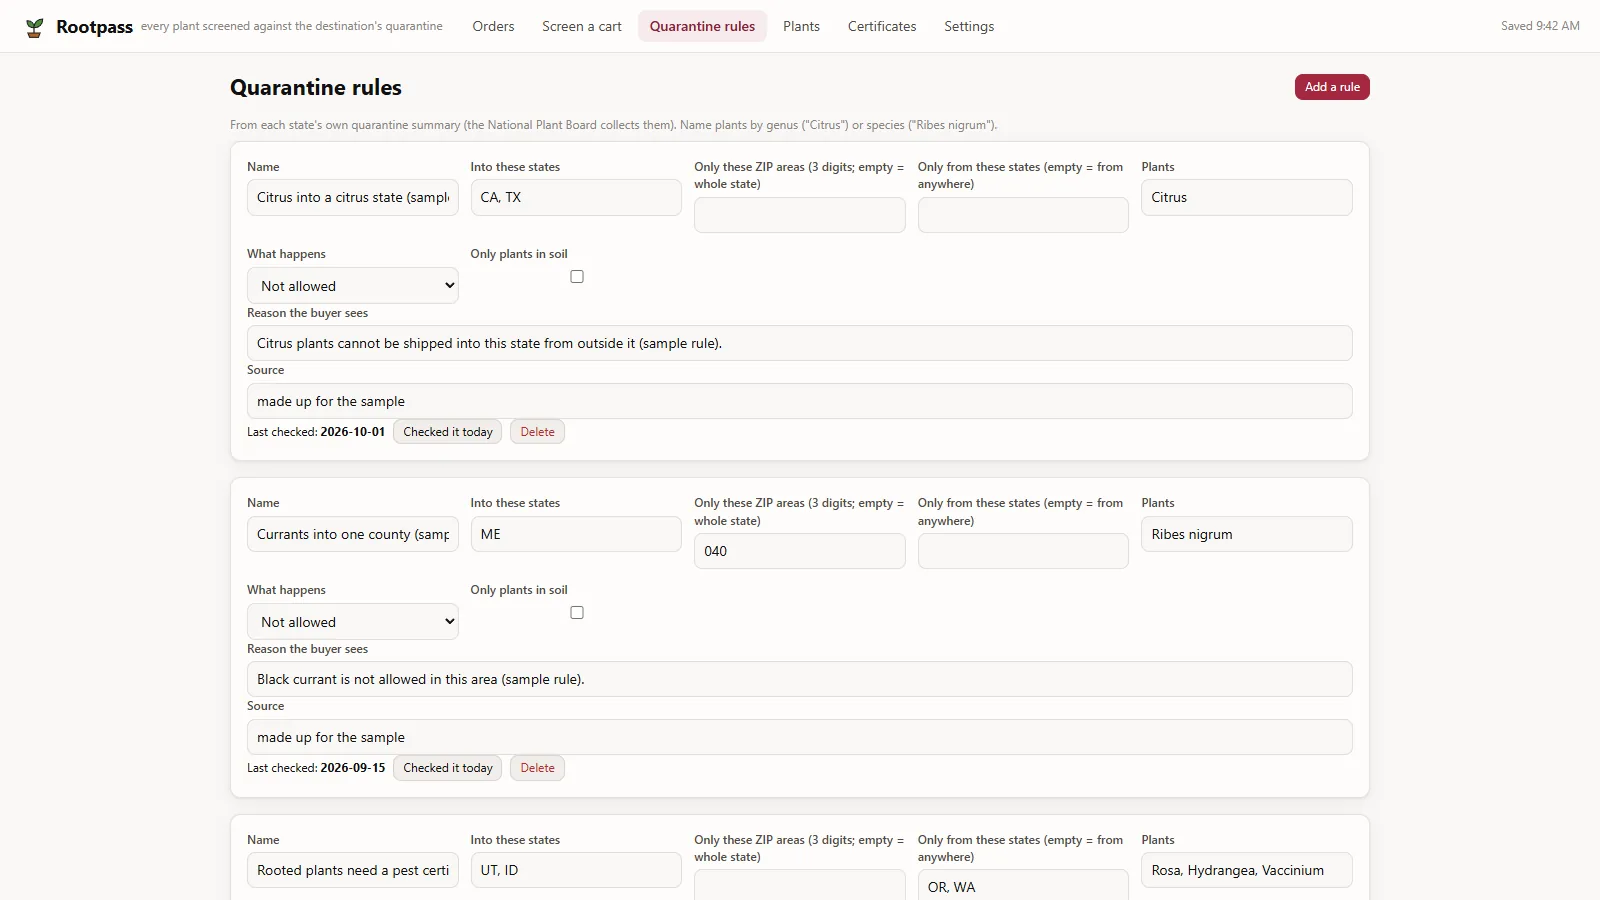Click the 'UT, ID' states field

tap(576, 870)
